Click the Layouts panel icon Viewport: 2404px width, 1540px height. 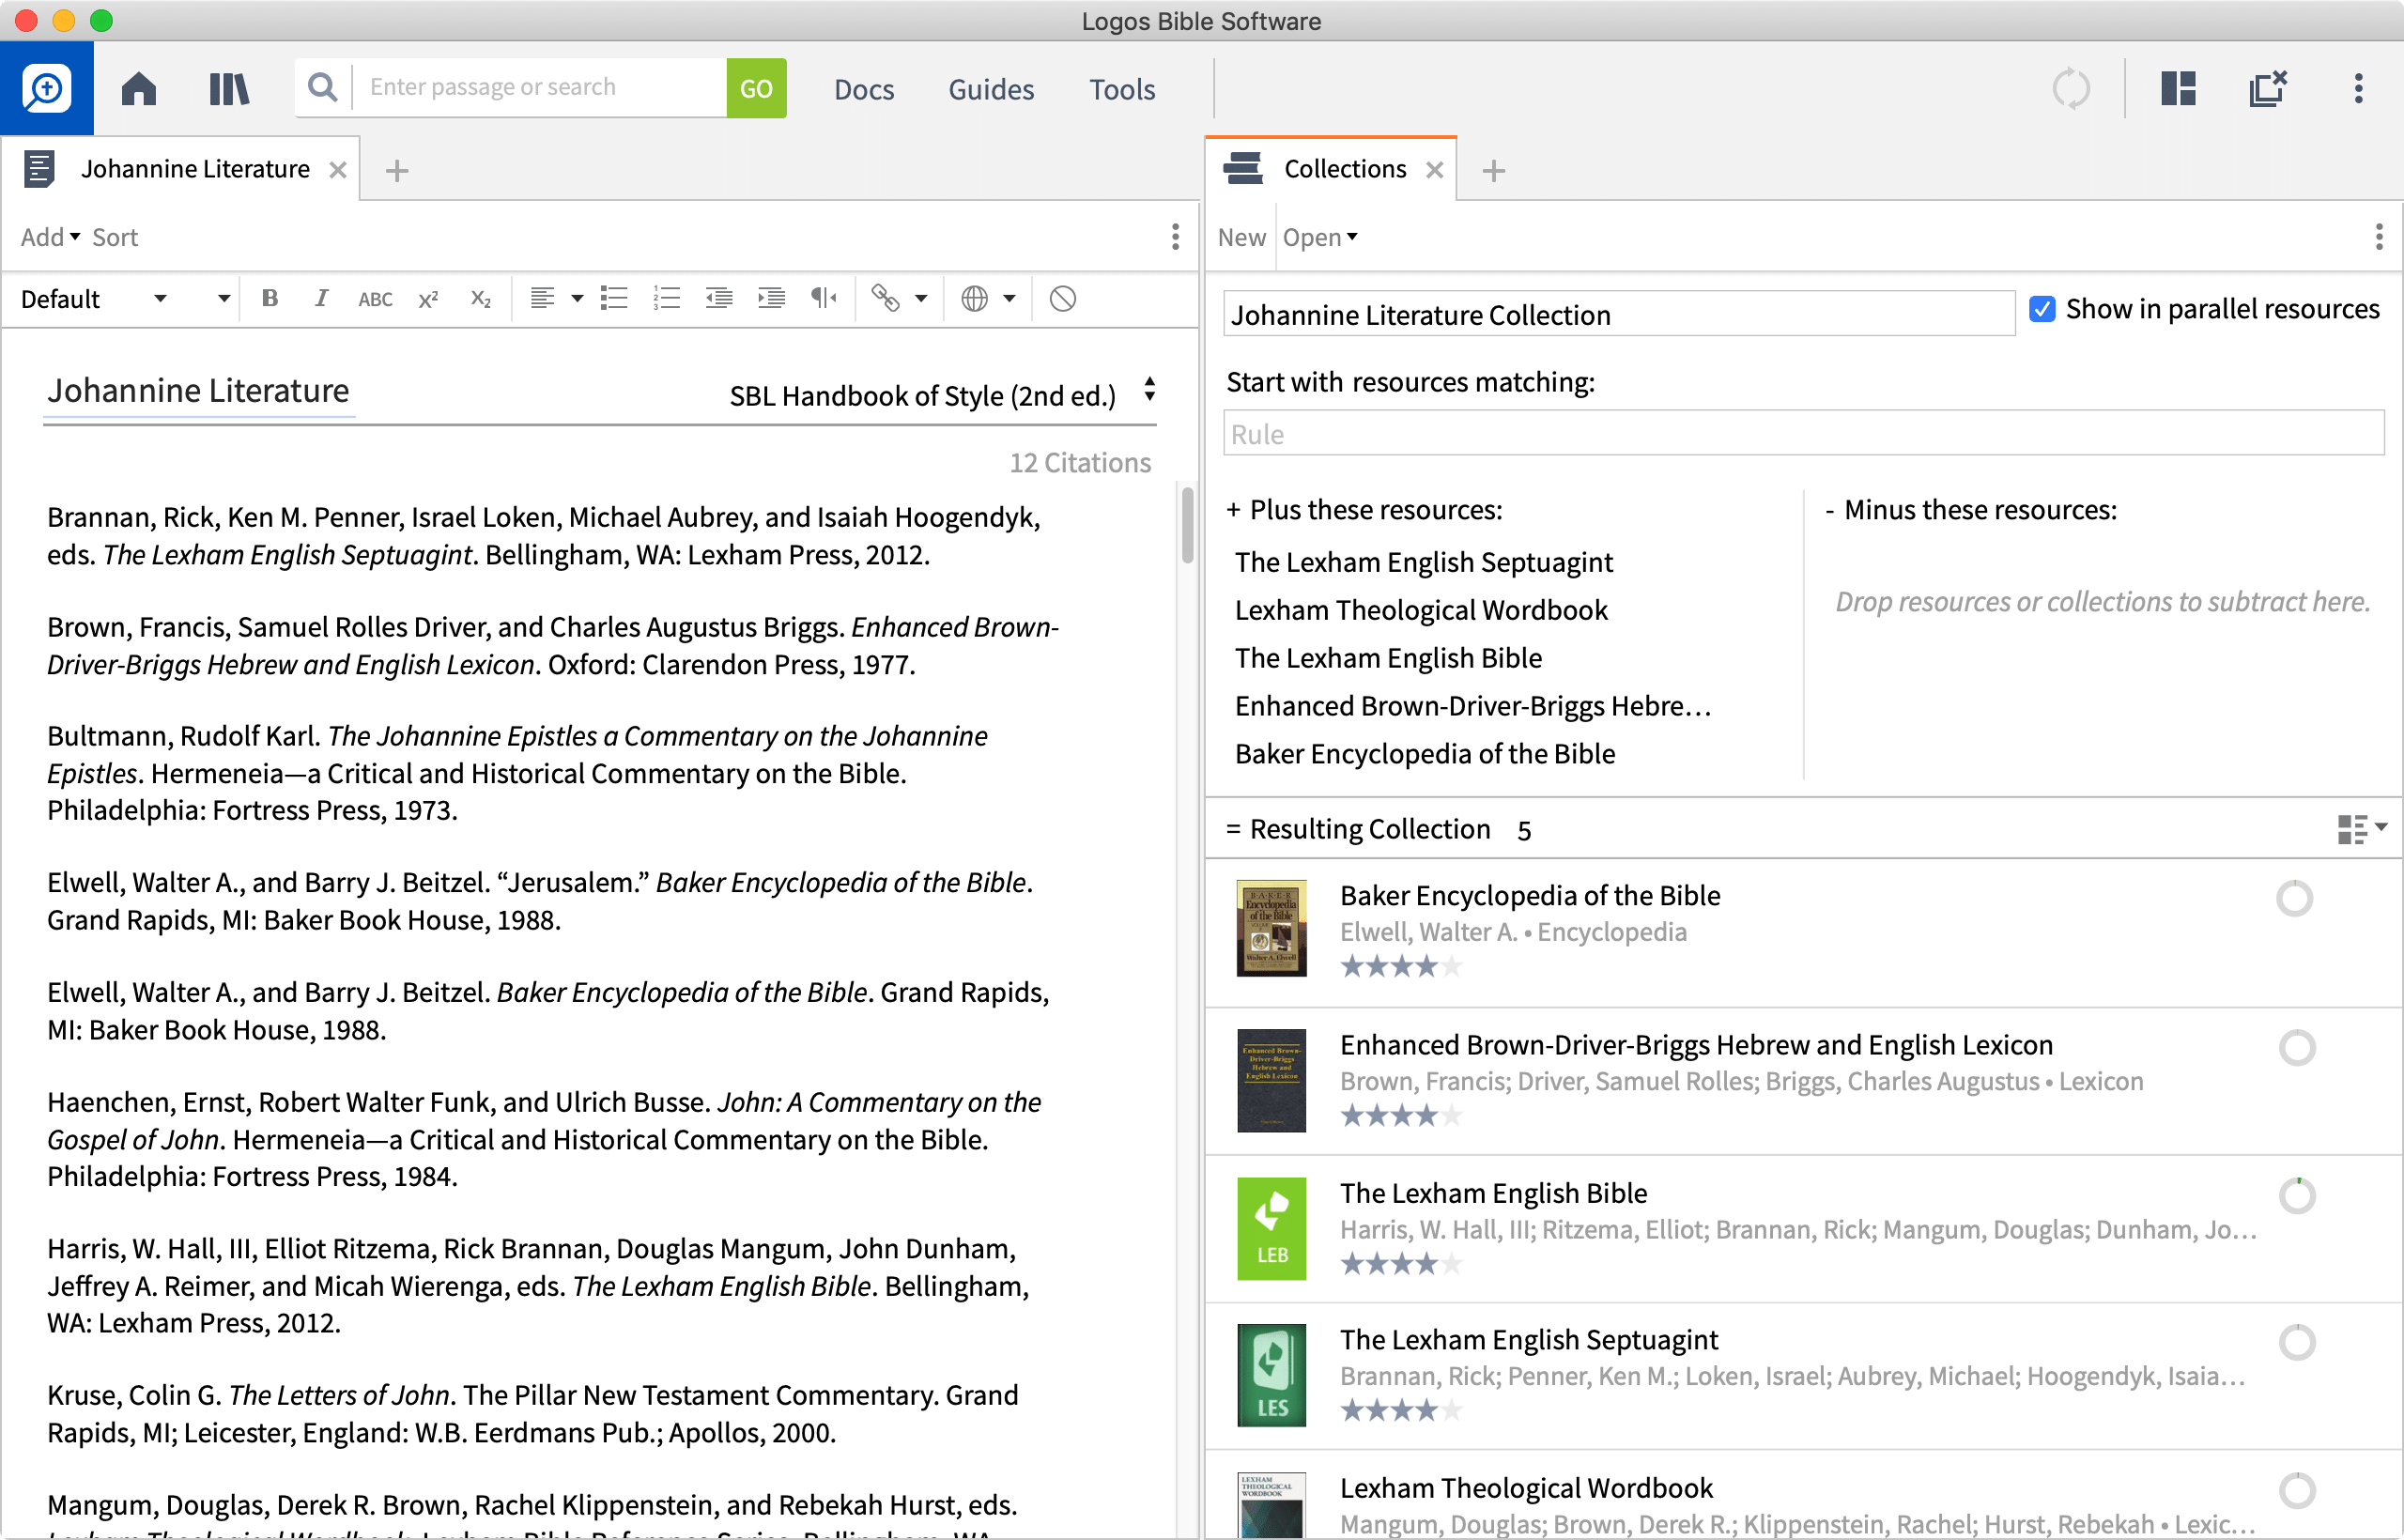coord(2177,89)
